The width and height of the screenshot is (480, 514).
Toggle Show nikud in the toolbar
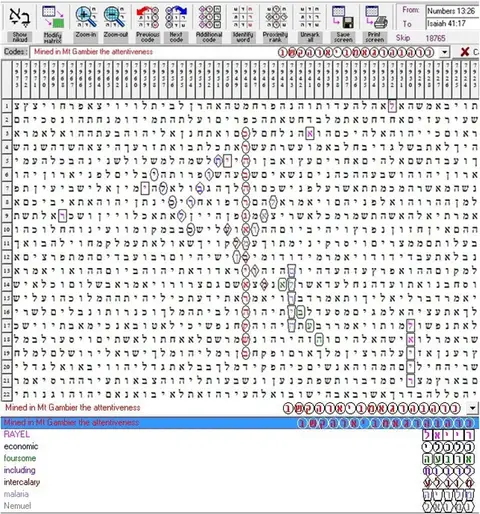tap(20, 24)
